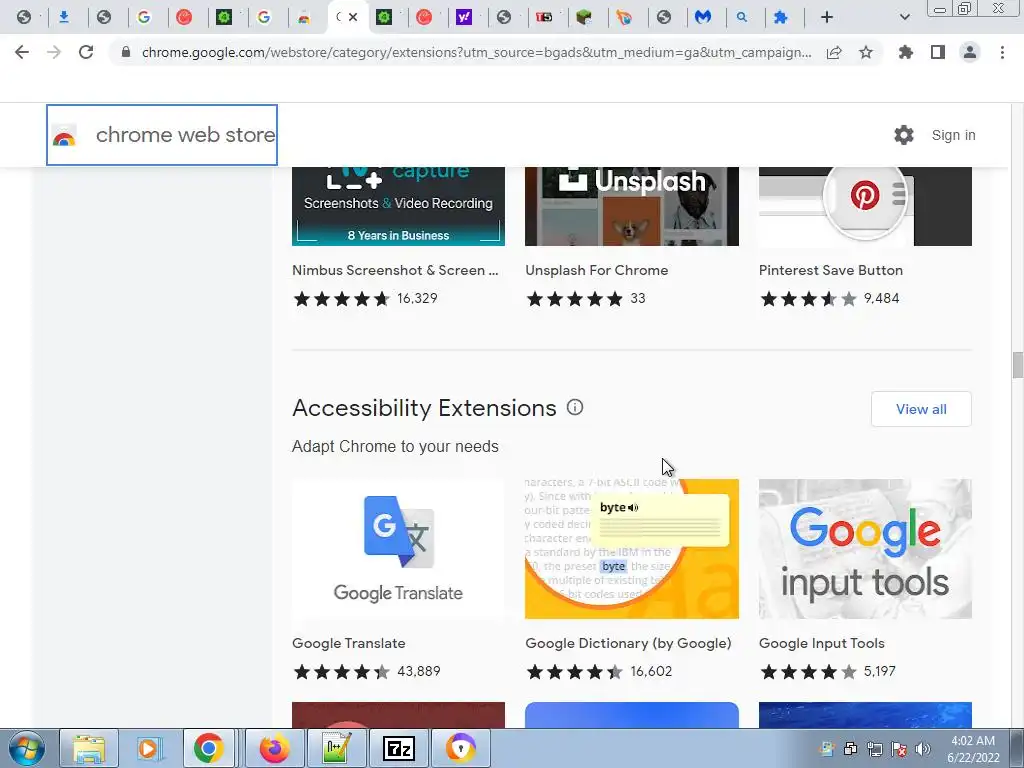The width and height of the screenshot is (1024, 768).
Task: Click View all for Accessibility Extensions
Action: point(921,409)
